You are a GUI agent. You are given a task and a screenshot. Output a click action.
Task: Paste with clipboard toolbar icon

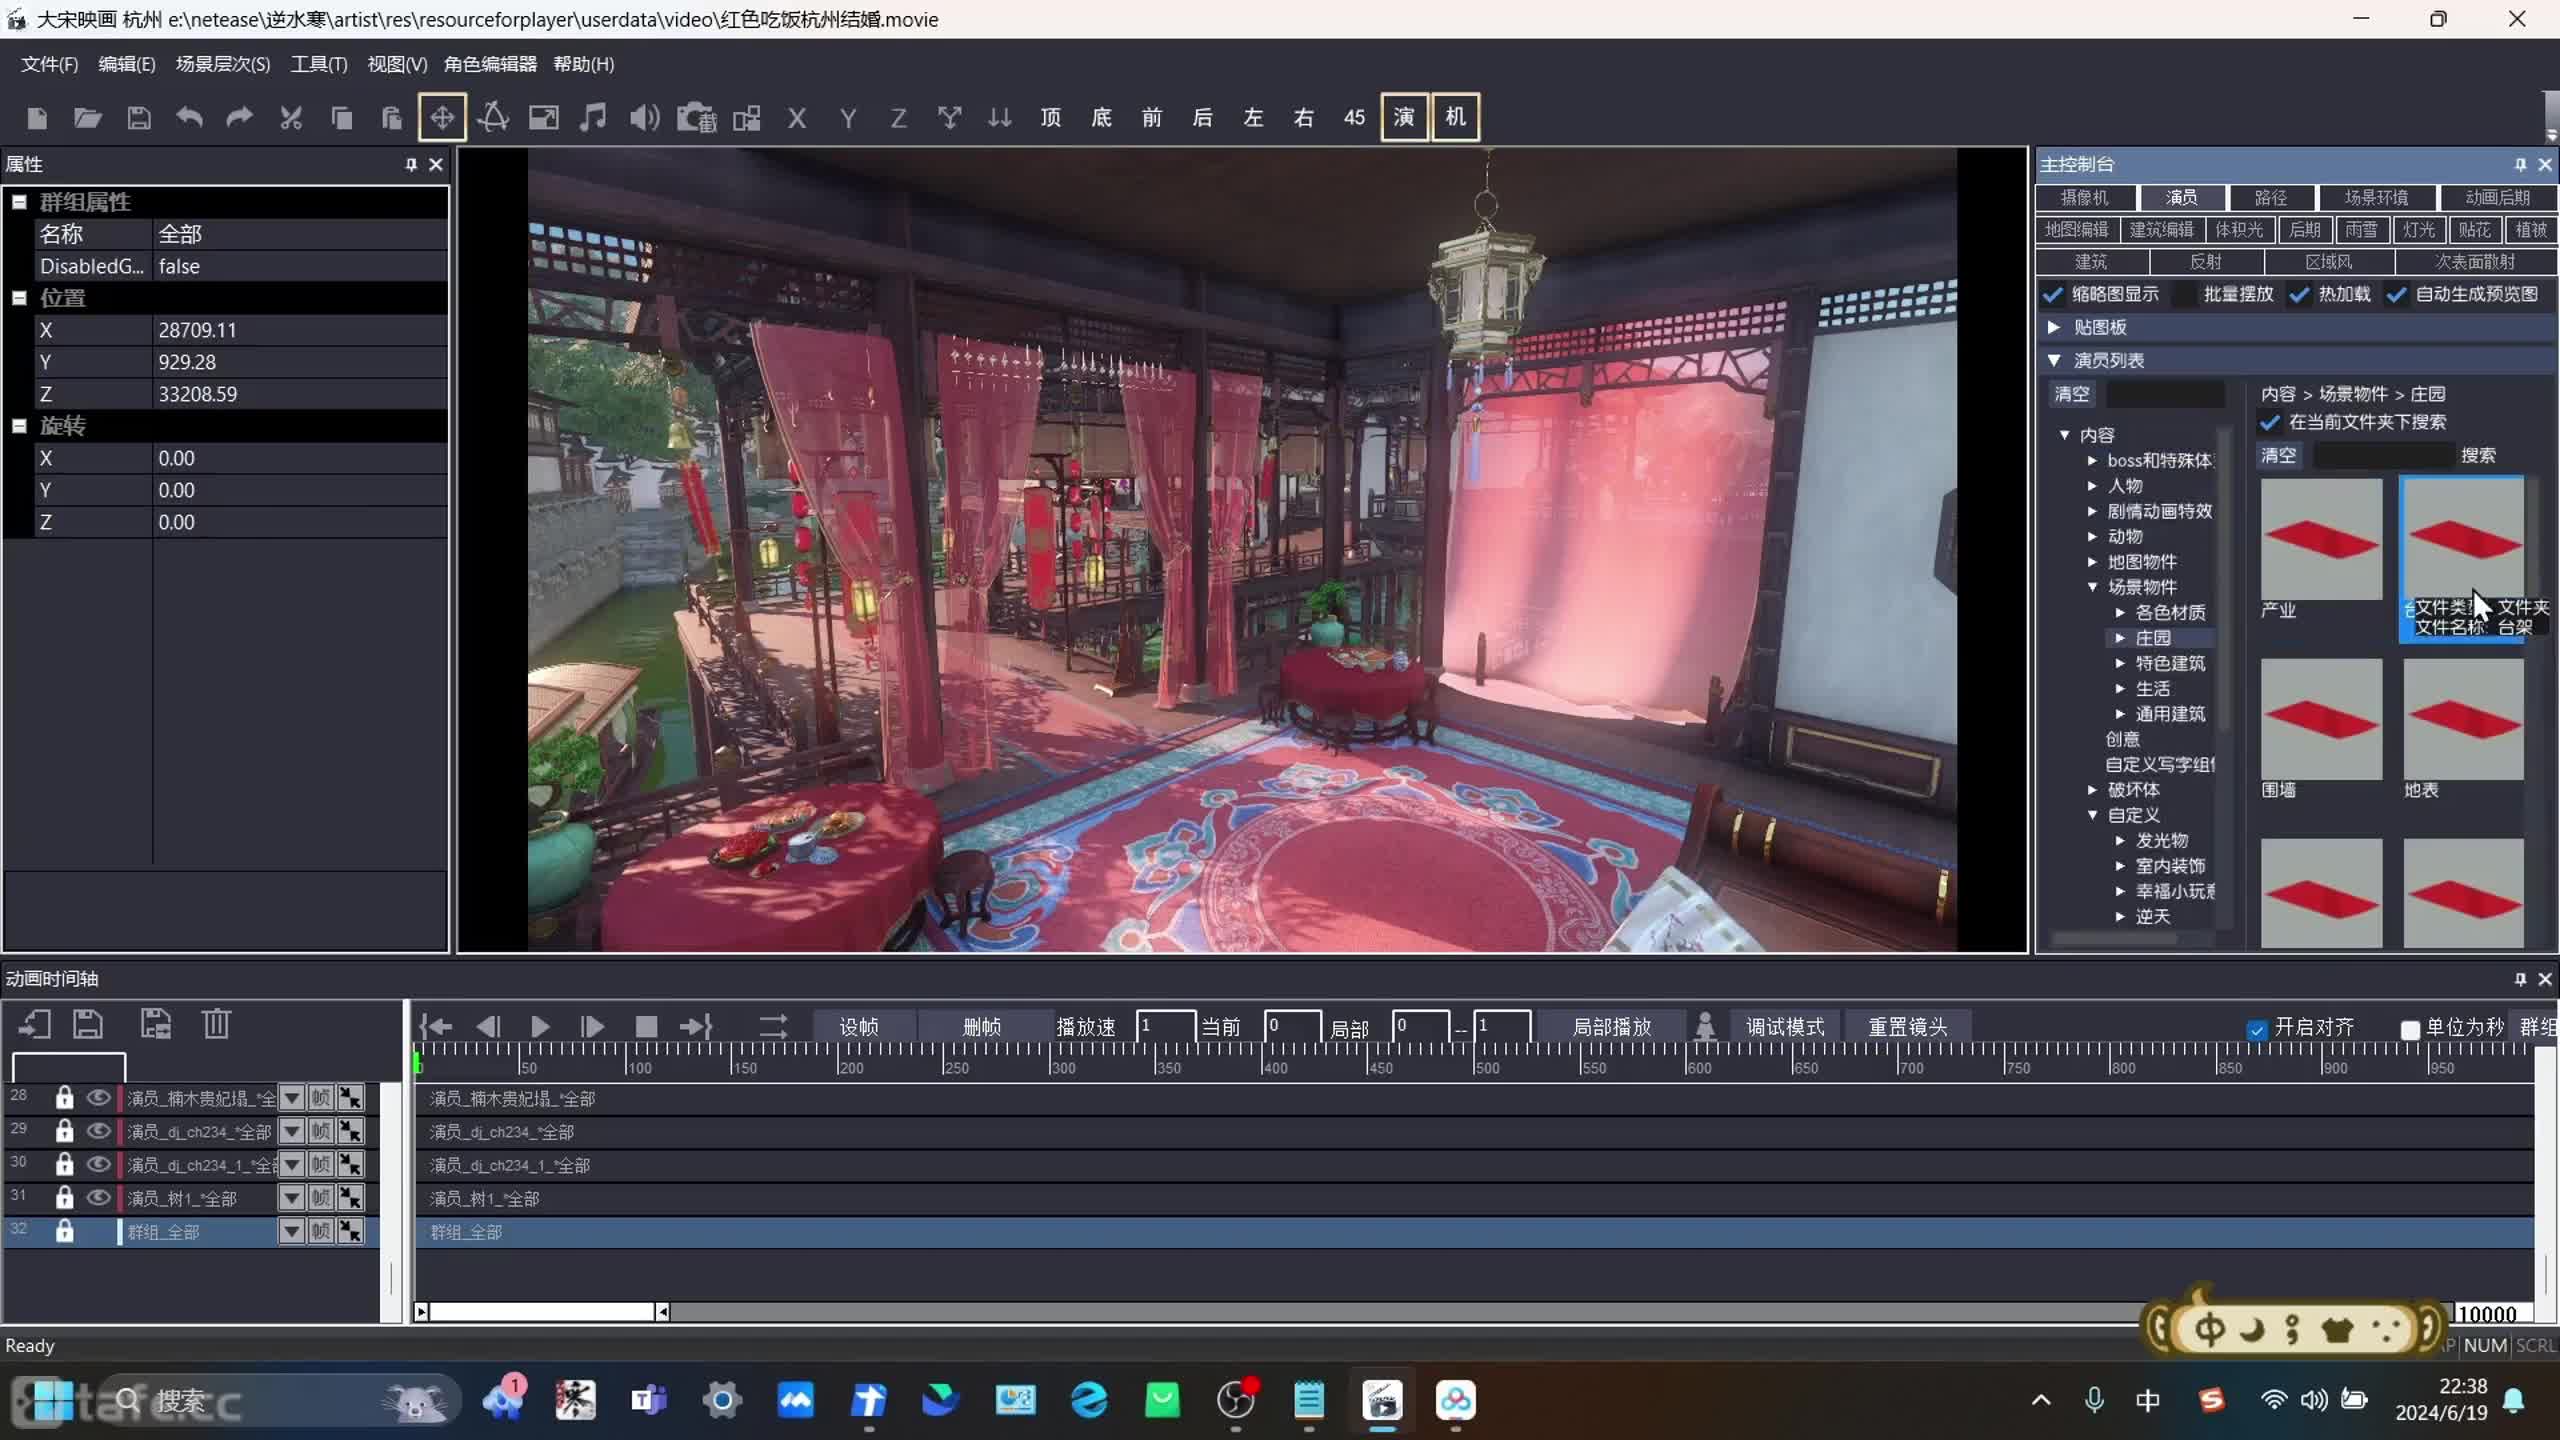392,118
